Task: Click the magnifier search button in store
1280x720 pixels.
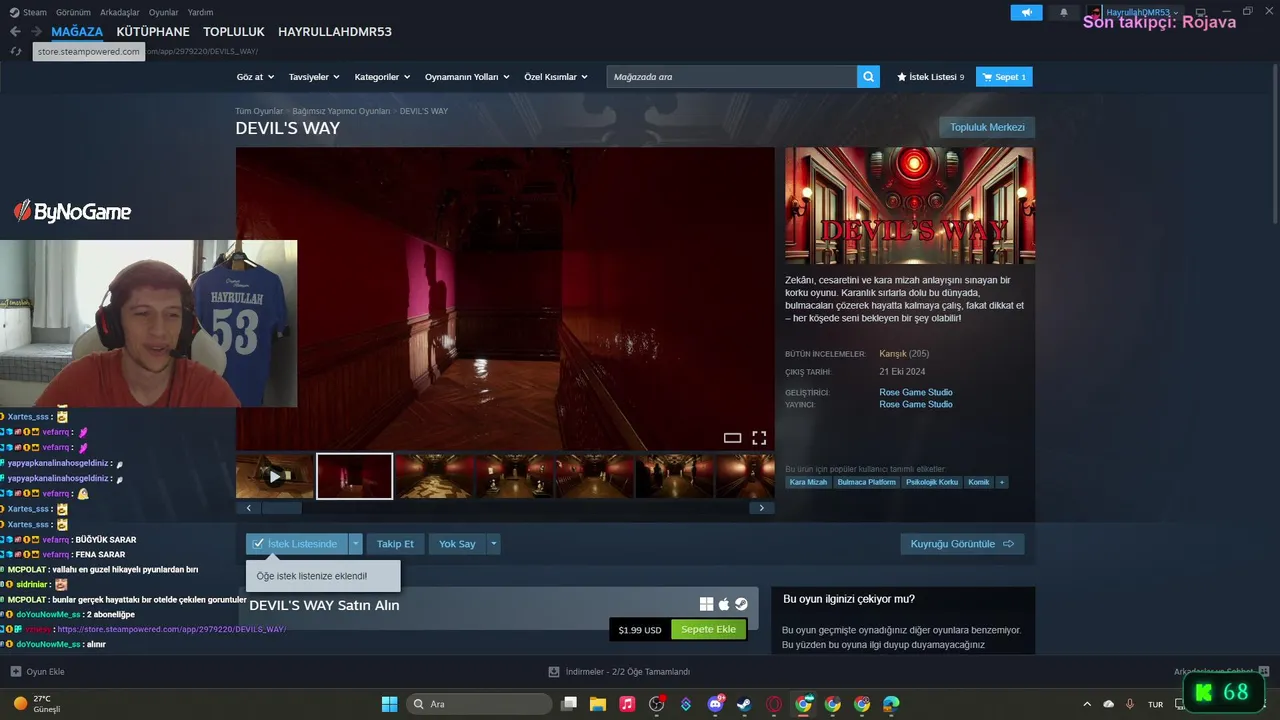Action: point(869,77)
